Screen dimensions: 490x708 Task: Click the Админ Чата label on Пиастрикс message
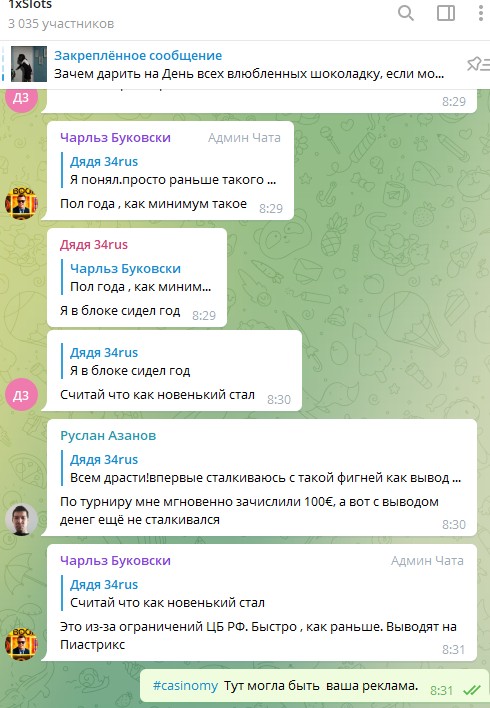427,561
